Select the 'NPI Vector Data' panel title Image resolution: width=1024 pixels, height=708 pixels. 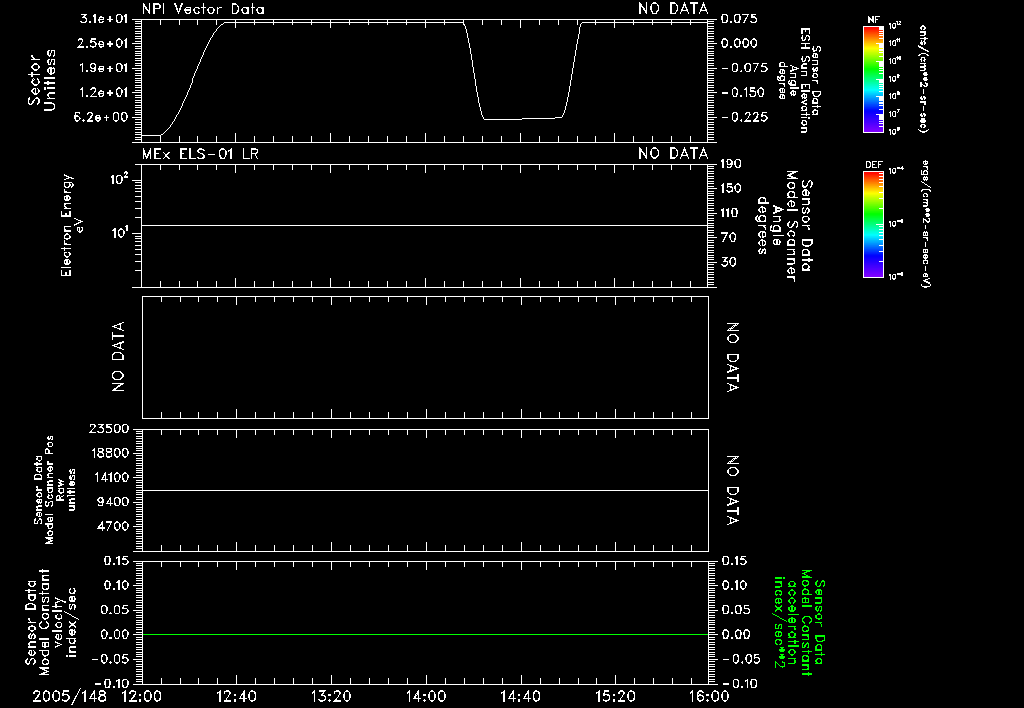[x=203, y=9]
